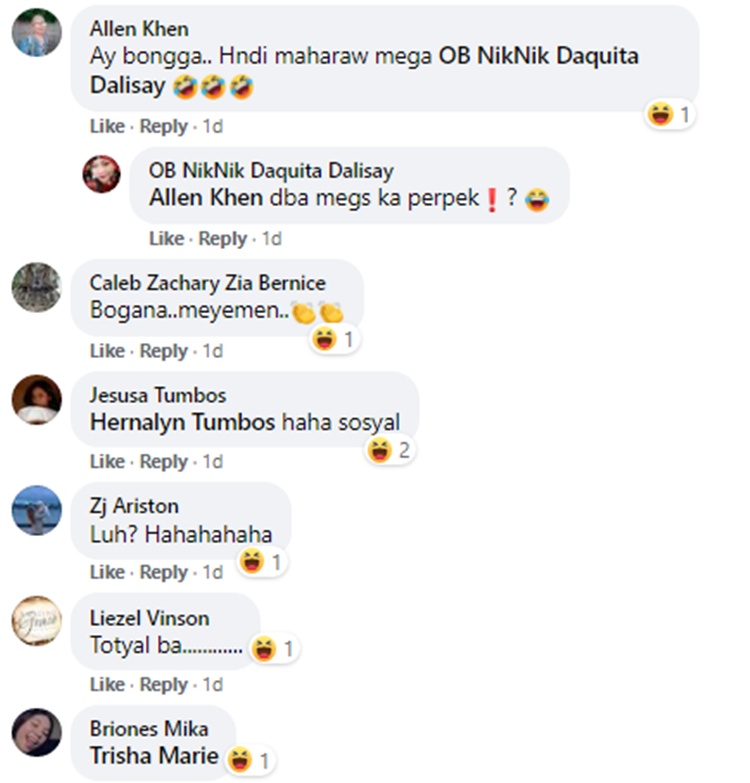Open Allen Khen's profile picture
Viewport: 750px width, 783px height.
[37, 32]
